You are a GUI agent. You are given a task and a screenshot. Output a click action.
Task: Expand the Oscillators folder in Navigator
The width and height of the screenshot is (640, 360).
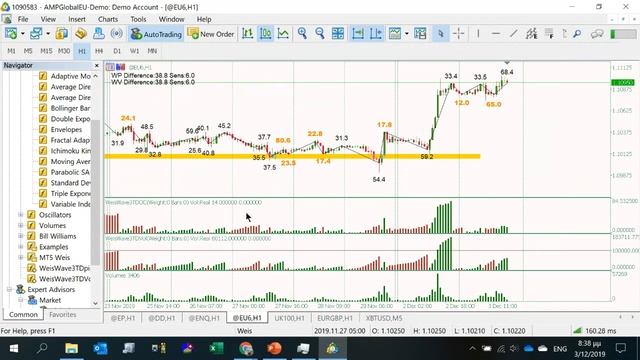pos(20,215)
